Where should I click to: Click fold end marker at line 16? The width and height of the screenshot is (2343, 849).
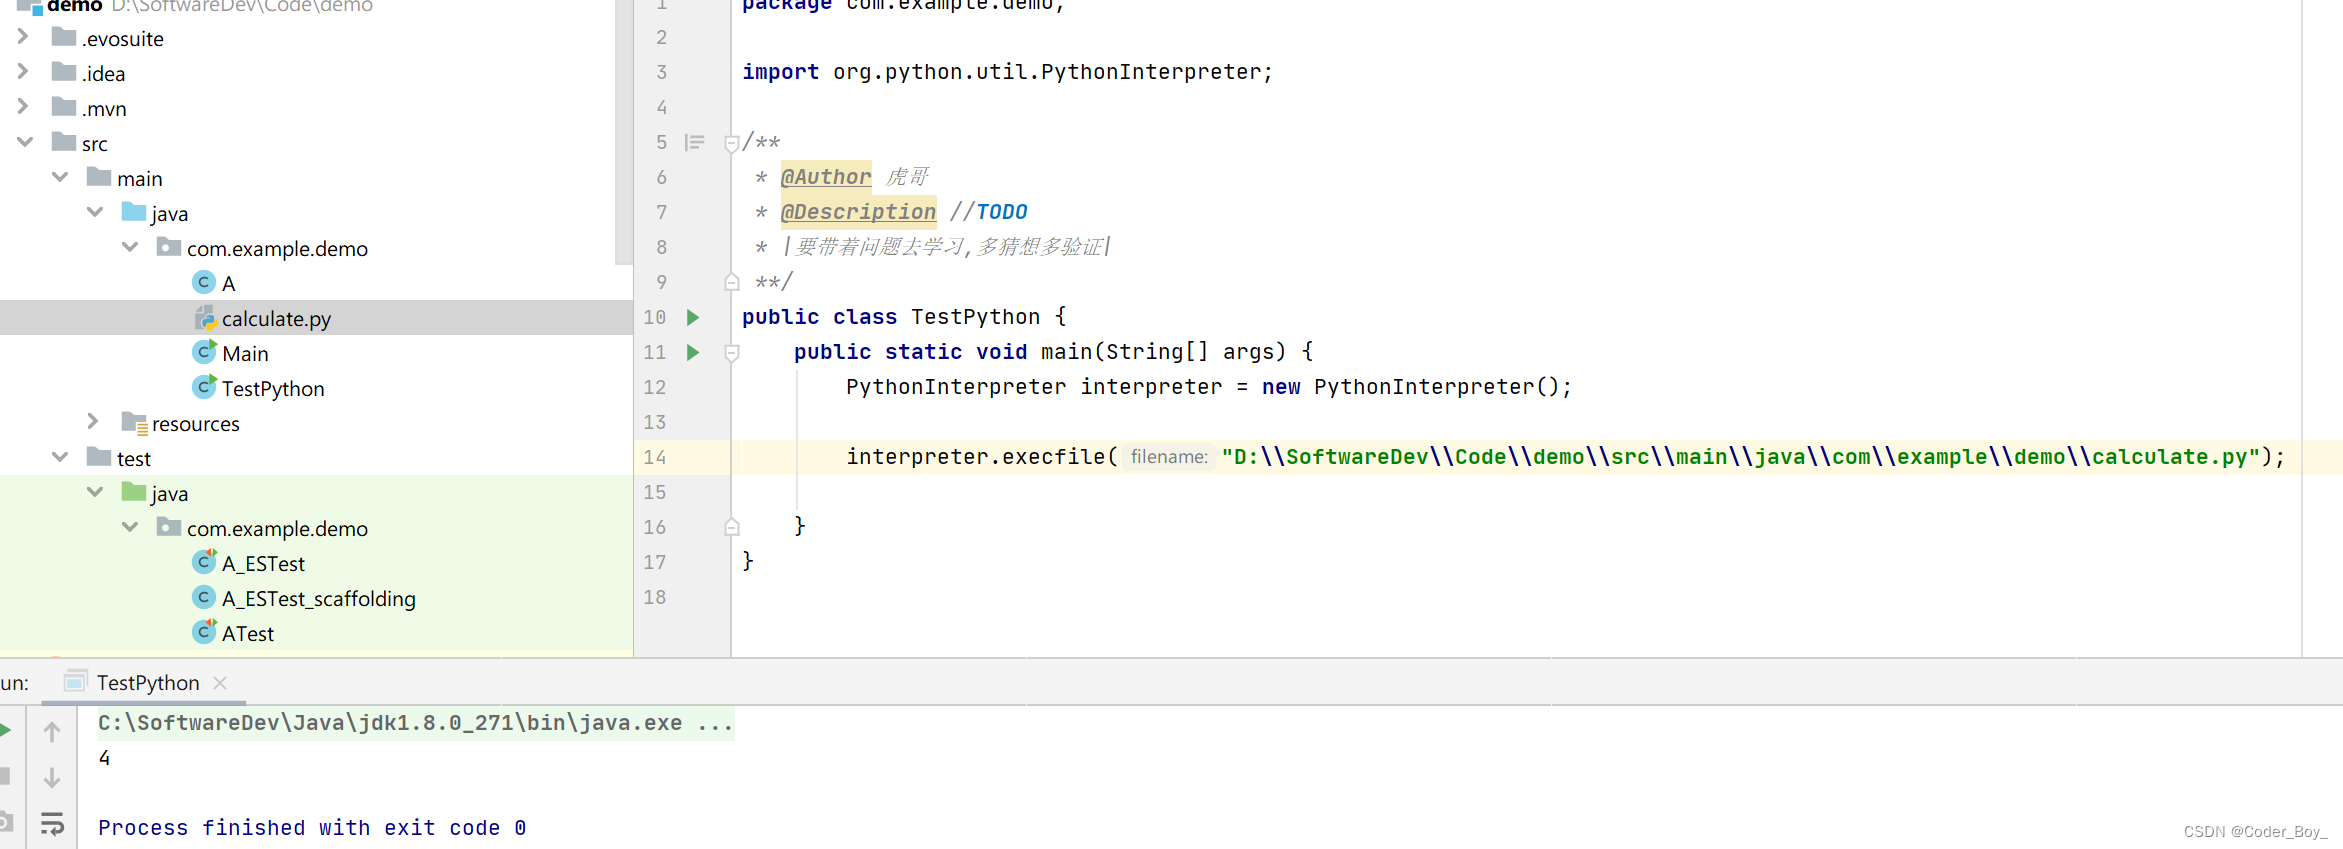[x=731, y=527]
